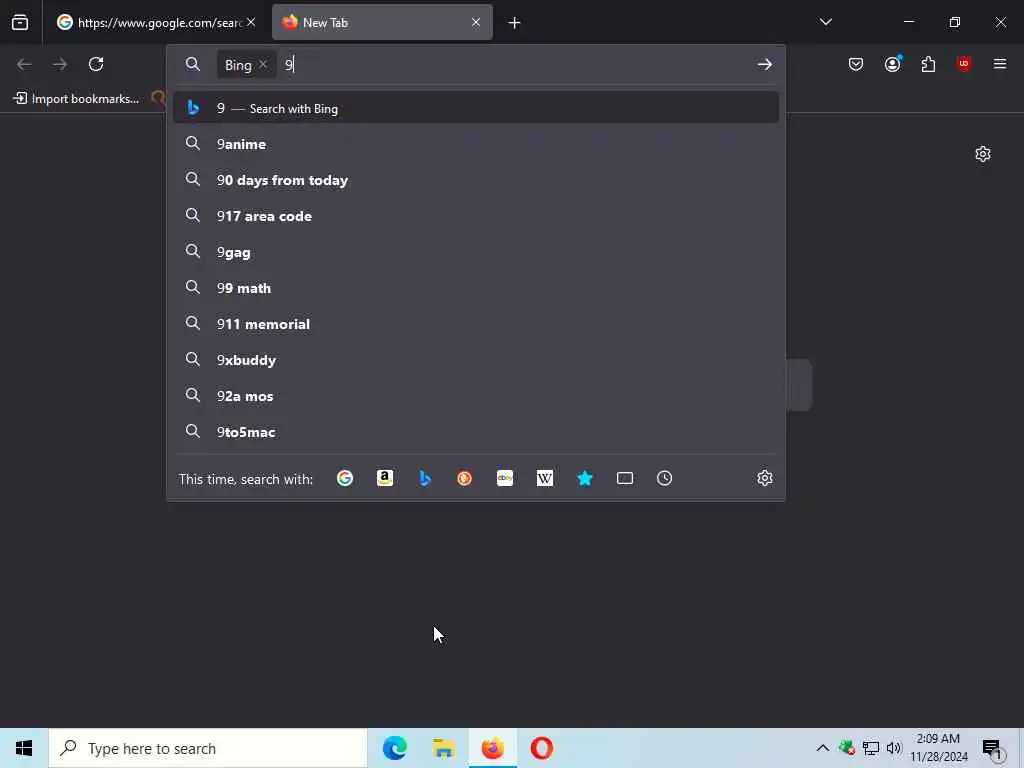Close the Google search tab

251,22
